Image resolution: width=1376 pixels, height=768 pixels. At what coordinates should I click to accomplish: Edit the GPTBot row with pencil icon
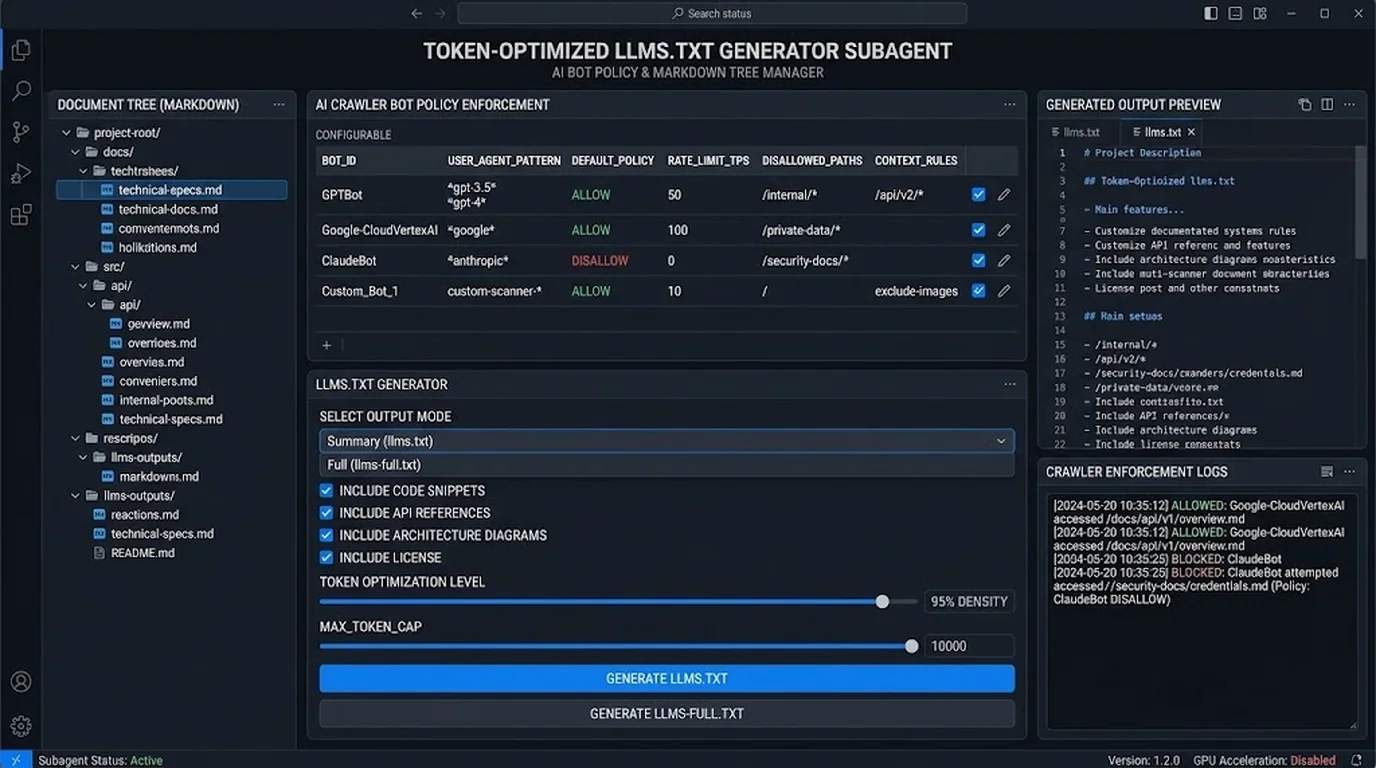(1004, 195)
